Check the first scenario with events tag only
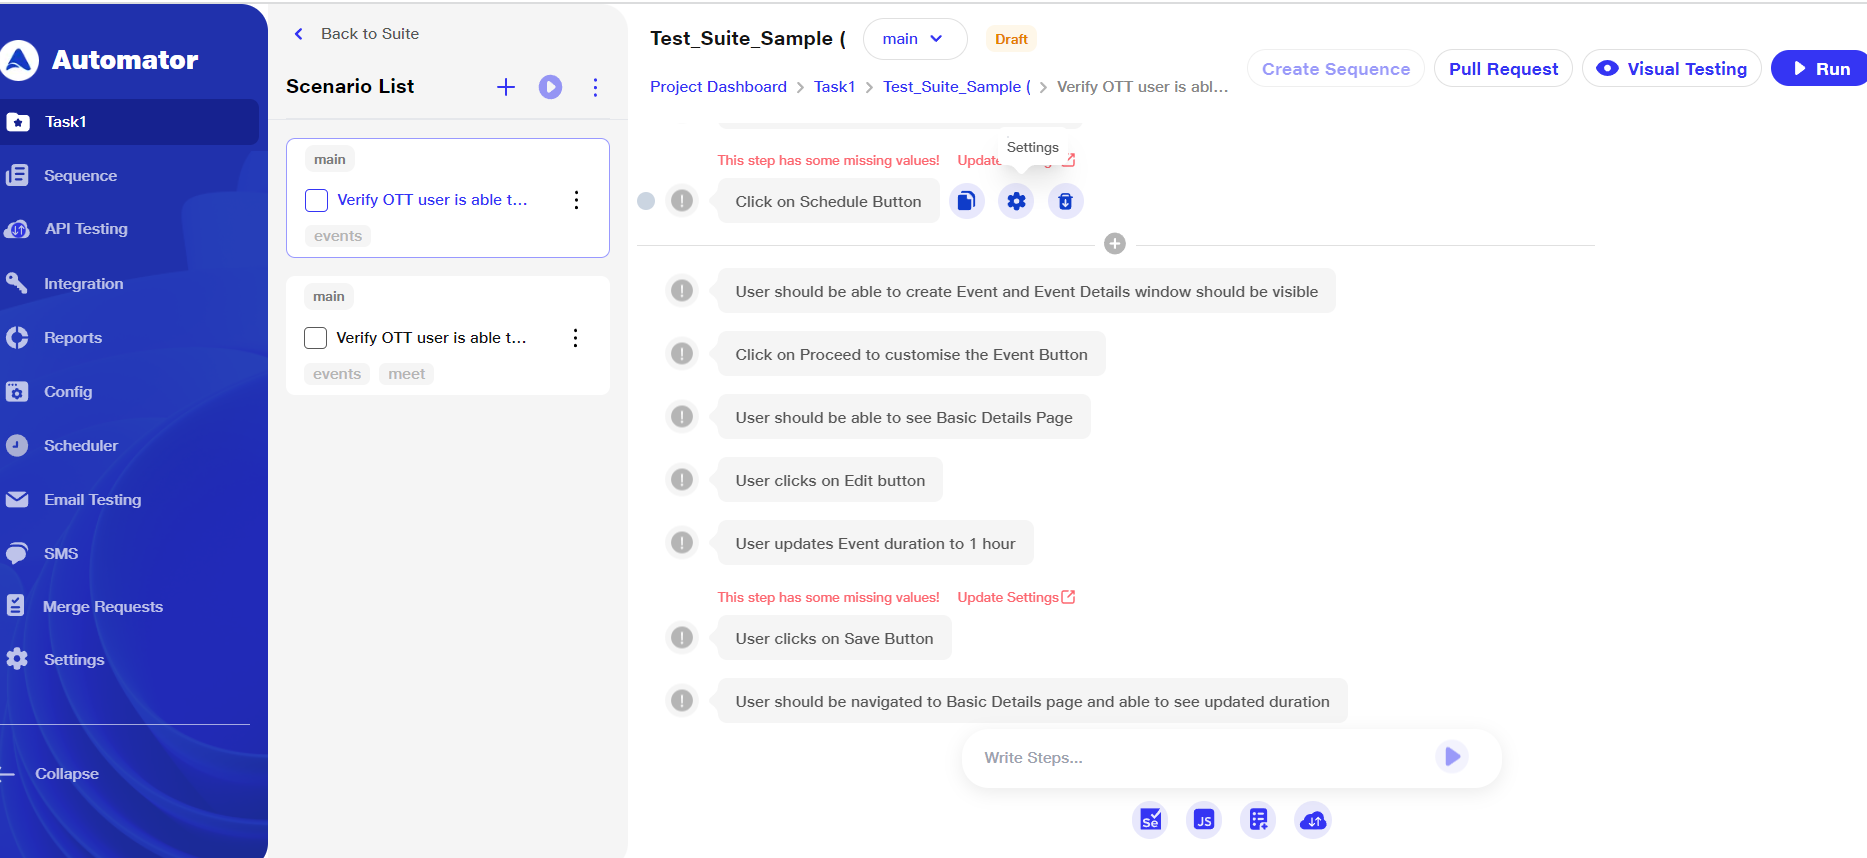 coord(316,200)
